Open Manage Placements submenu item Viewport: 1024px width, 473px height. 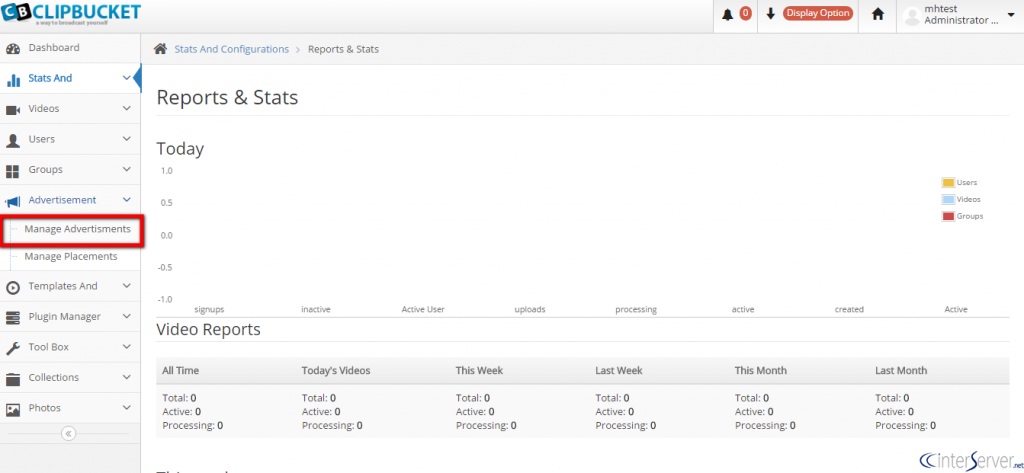(71, 257)
